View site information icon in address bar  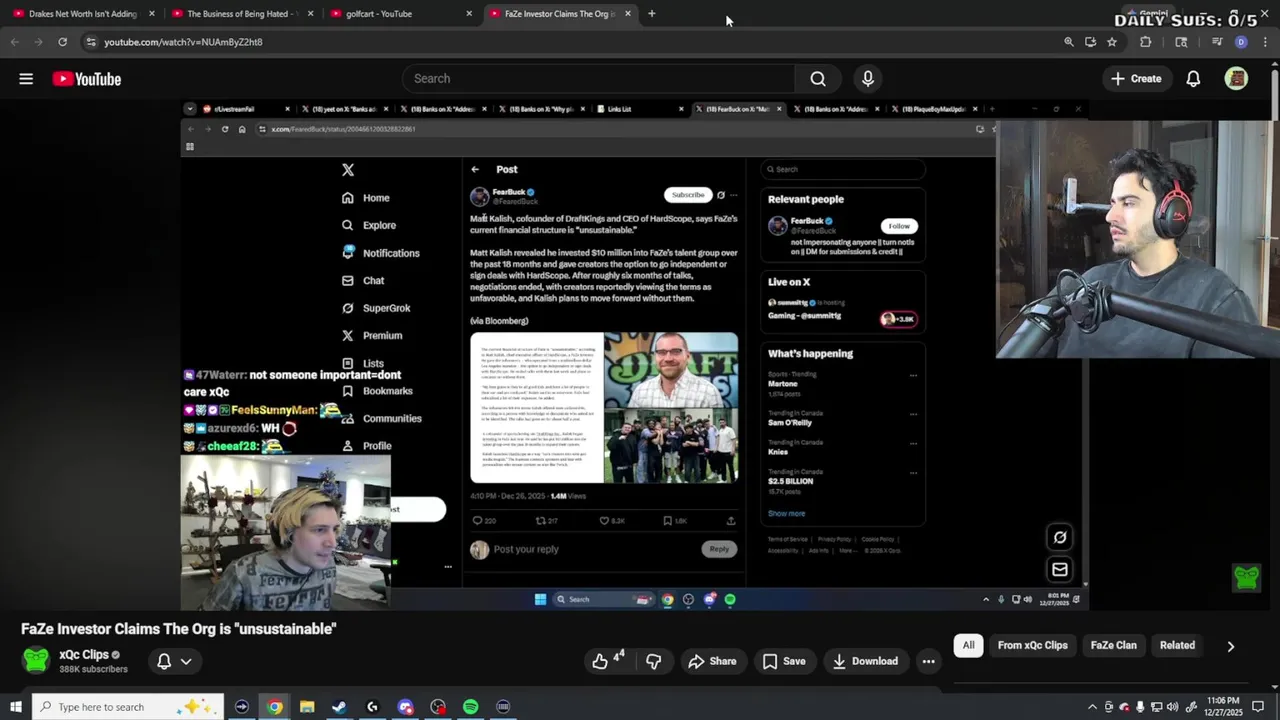91,42
